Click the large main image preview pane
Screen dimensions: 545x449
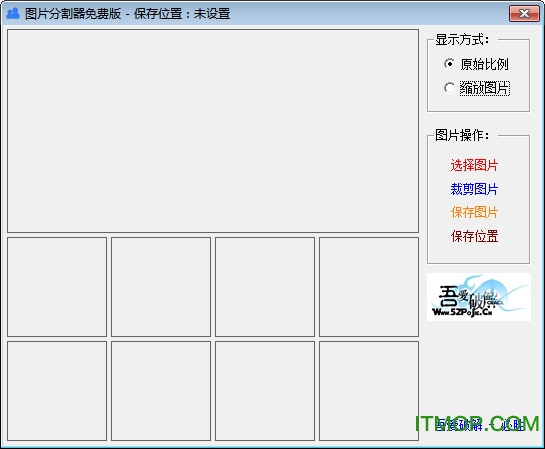point(213,131)
